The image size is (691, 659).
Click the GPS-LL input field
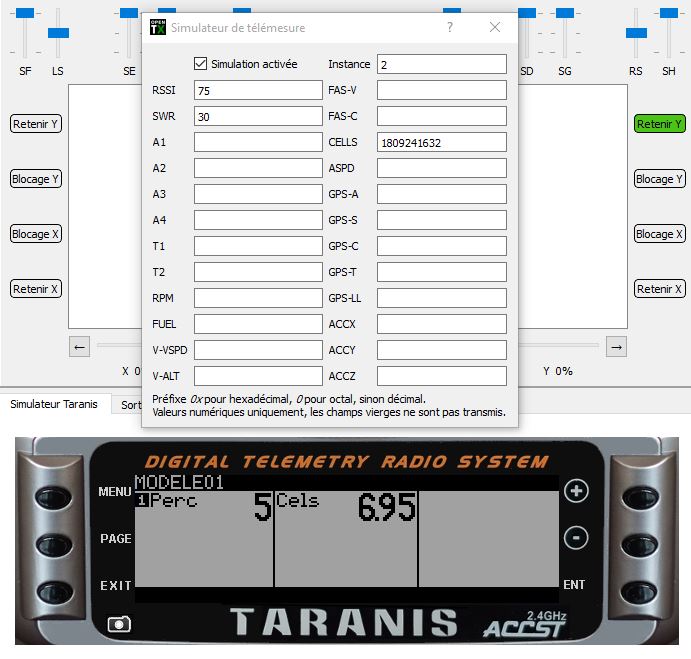click(442, 298)
